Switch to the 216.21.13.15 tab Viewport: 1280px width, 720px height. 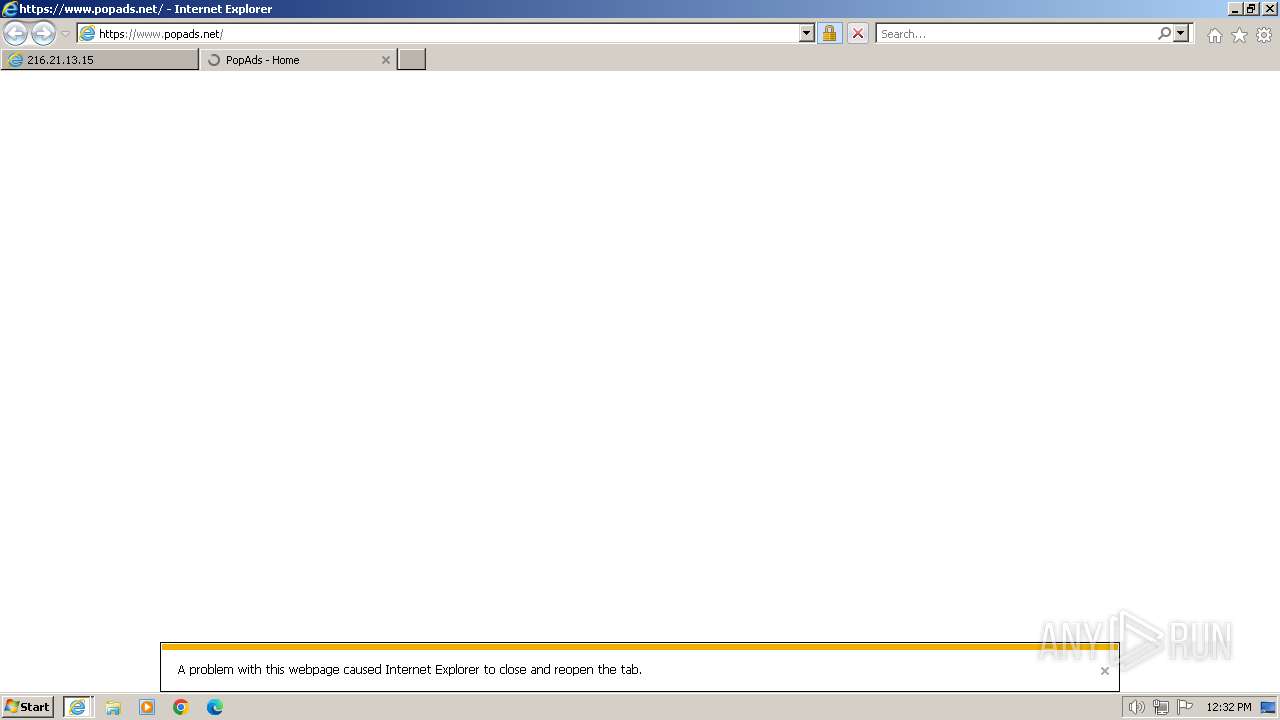click(x=100, y=60)
